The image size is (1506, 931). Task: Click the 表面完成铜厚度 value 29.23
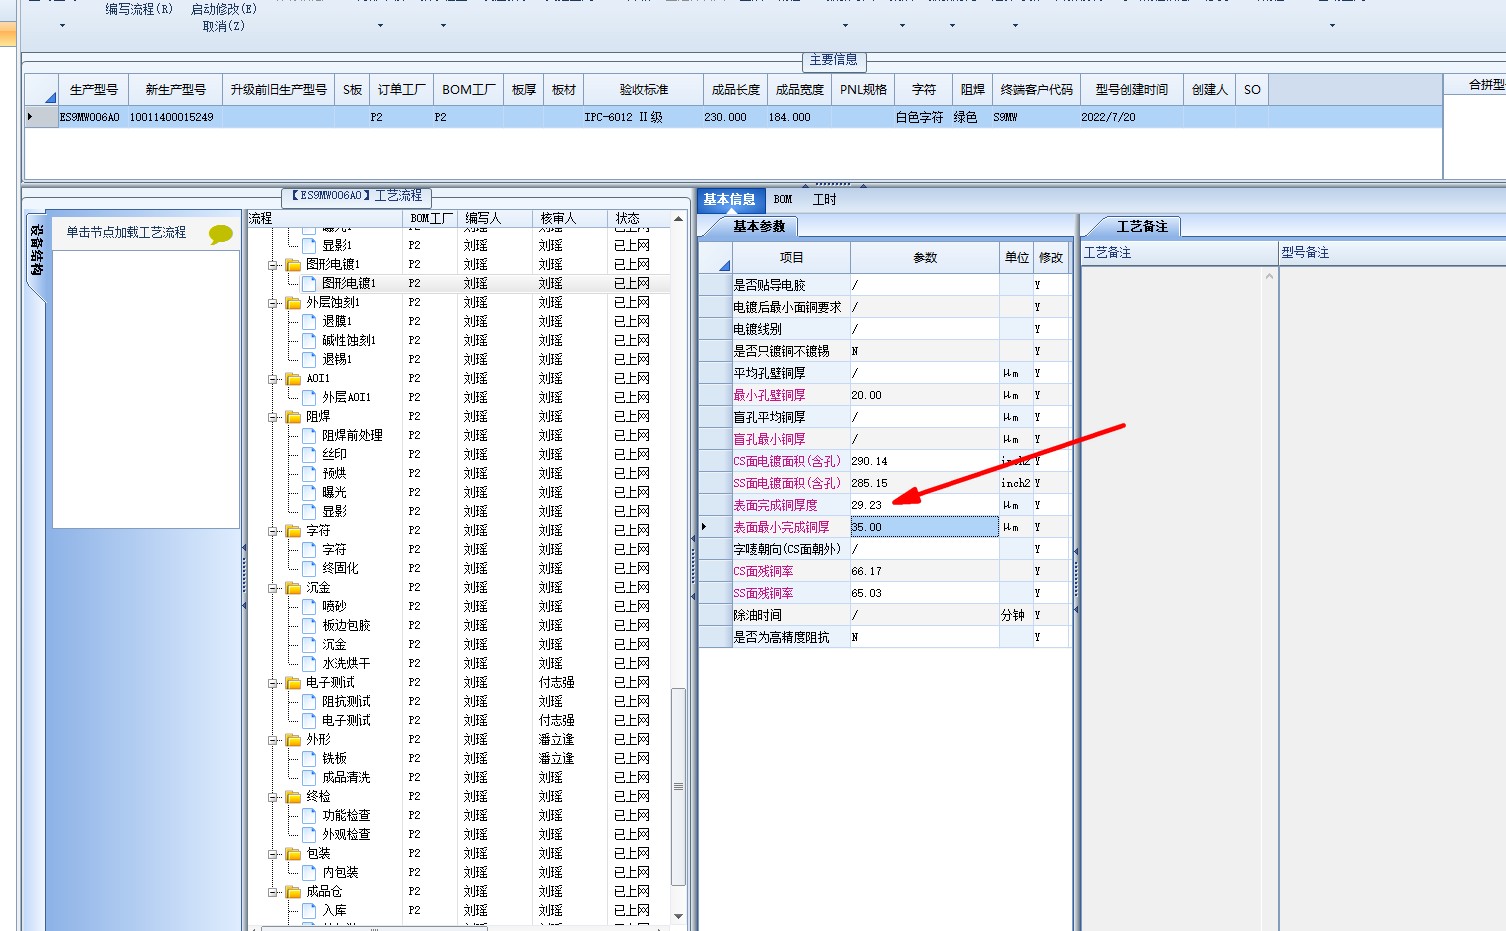tap(924, 505)
